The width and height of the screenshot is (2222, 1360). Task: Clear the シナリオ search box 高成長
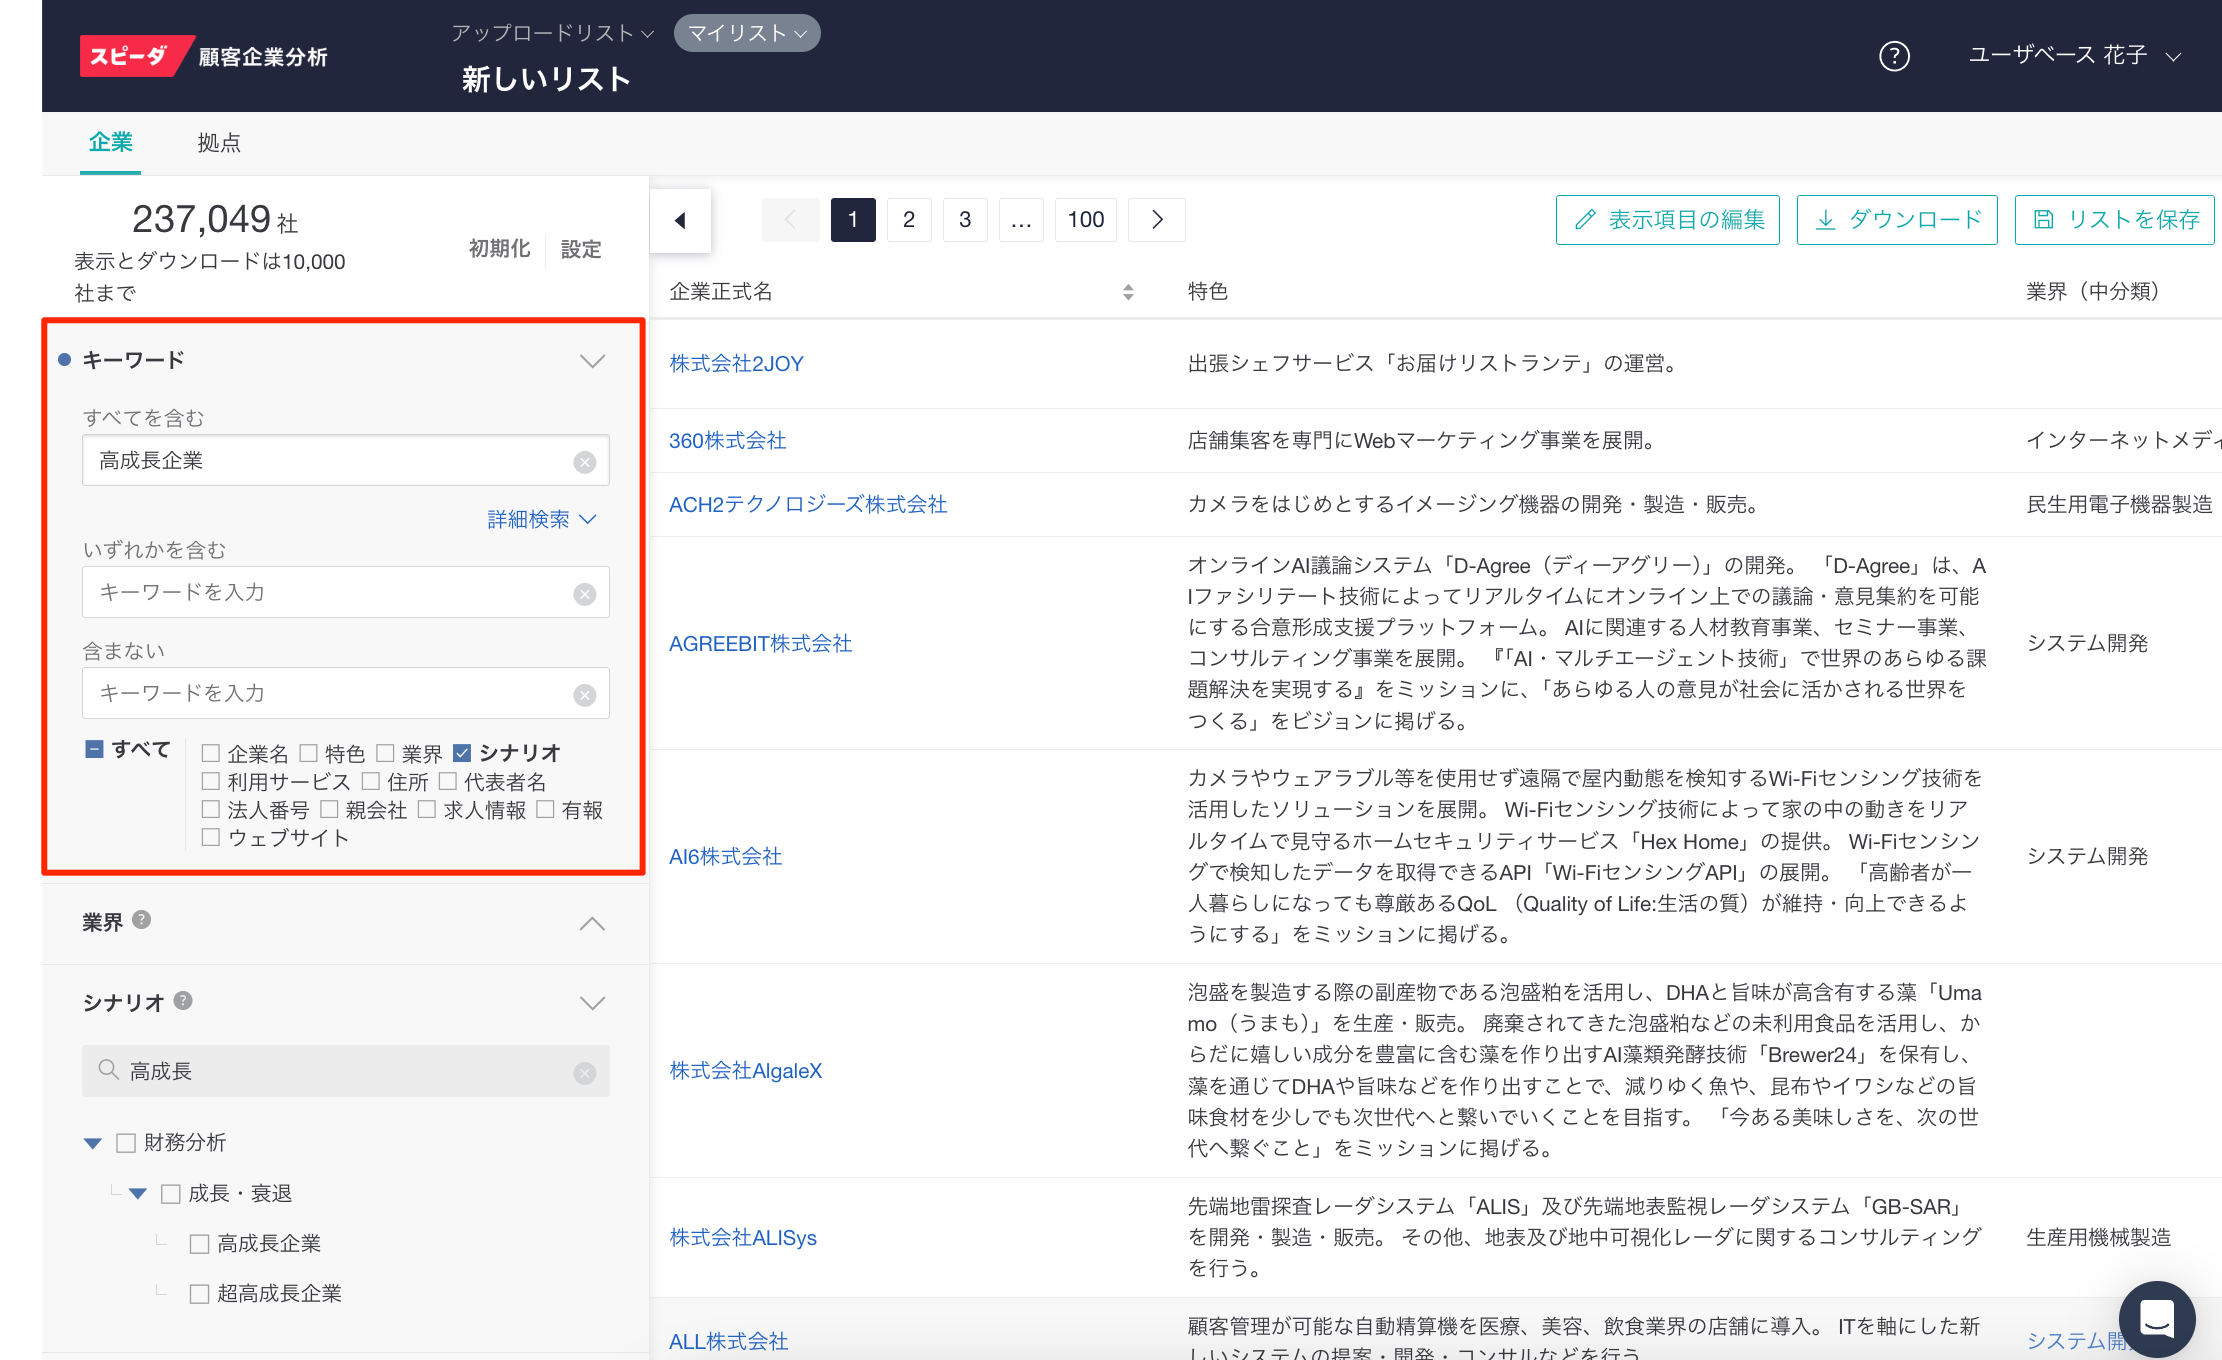[x=585, y=1073]
